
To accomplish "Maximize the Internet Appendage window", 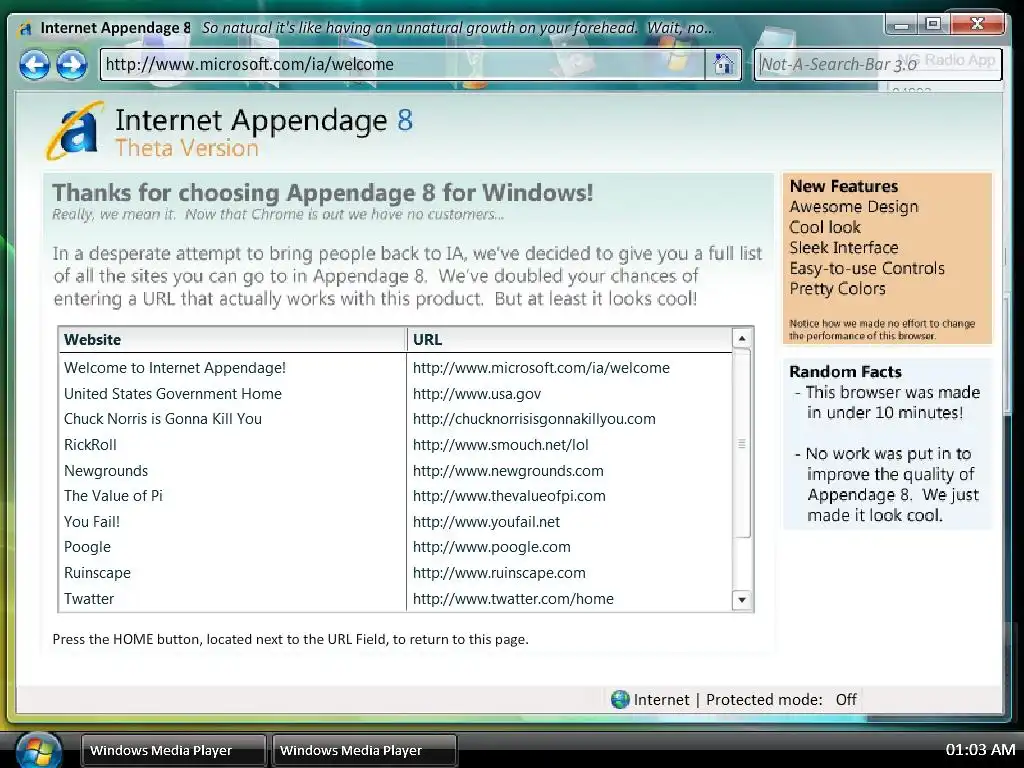I will click(934, 24).
